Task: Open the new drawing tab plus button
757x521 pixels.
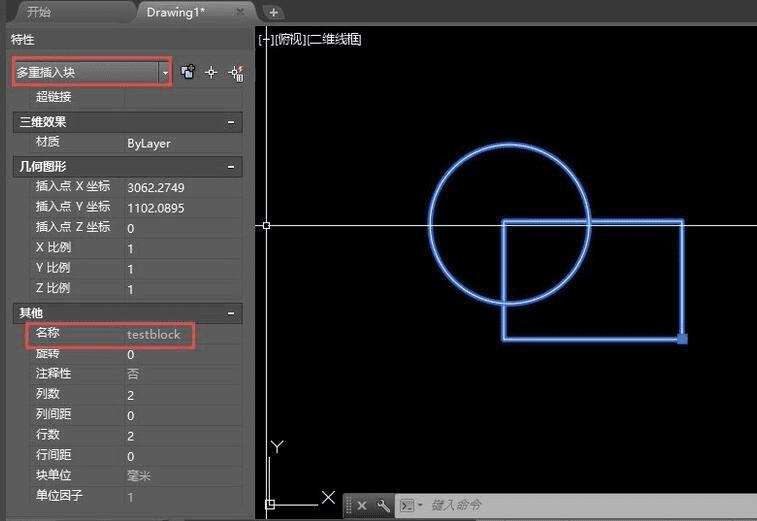Action: [x=273, y=13]
